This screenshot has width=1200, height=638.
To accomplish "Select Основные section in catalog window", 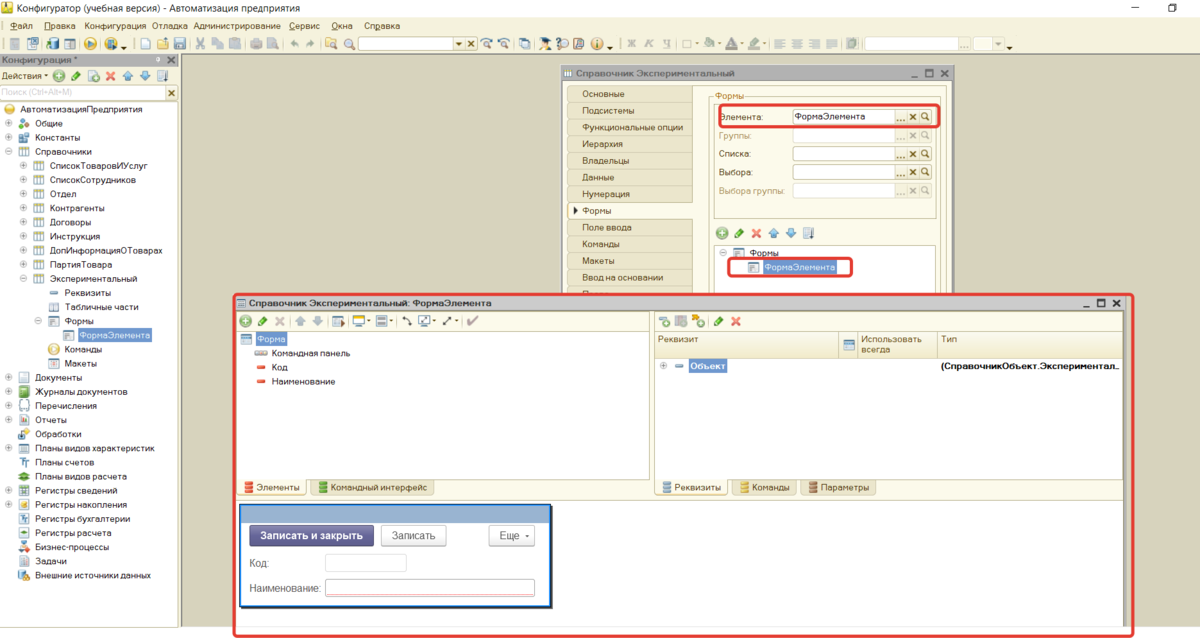I will [x=628, y=94].
